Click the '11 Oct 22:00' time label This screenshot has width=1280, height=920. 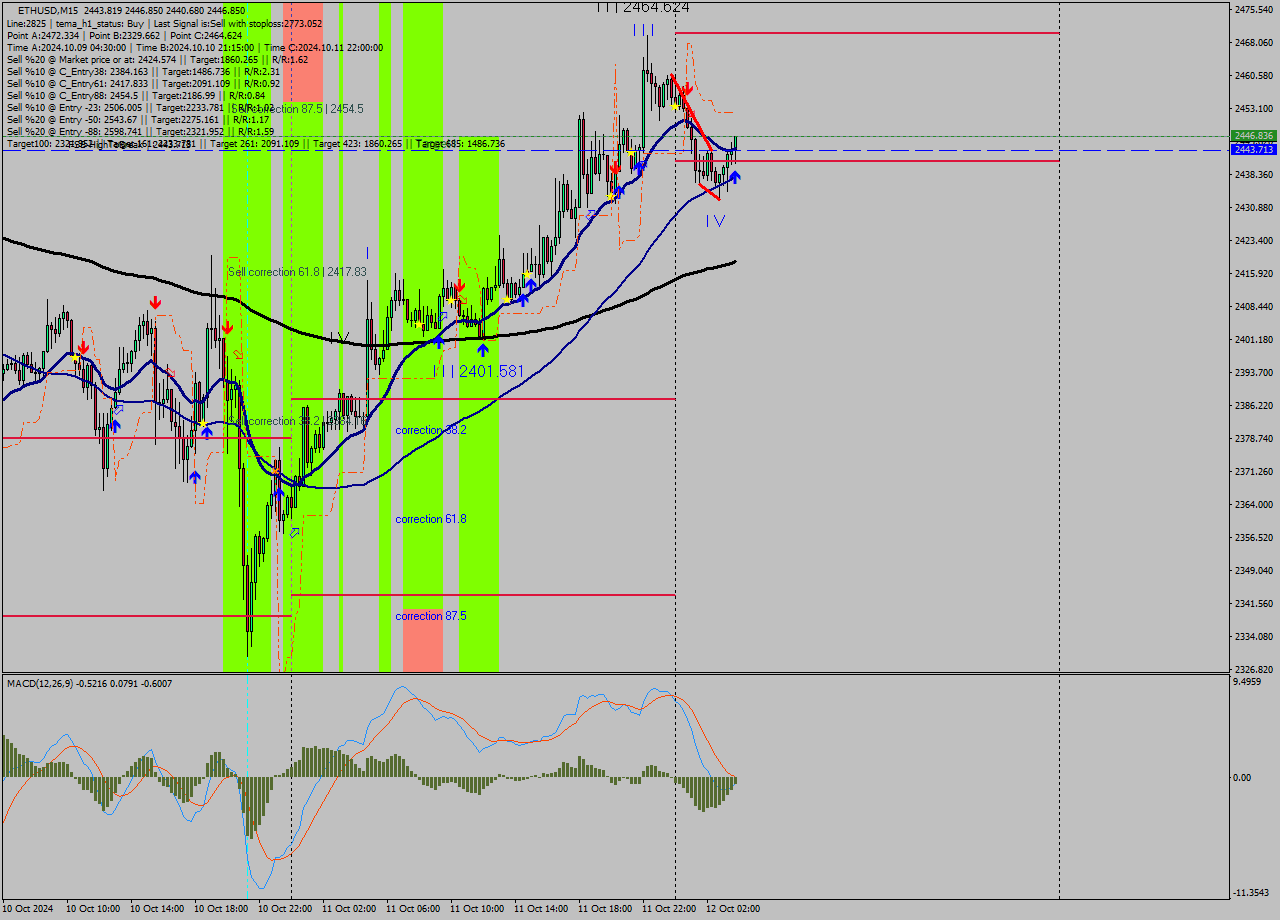pyautogui.click(x=669, y=909)
